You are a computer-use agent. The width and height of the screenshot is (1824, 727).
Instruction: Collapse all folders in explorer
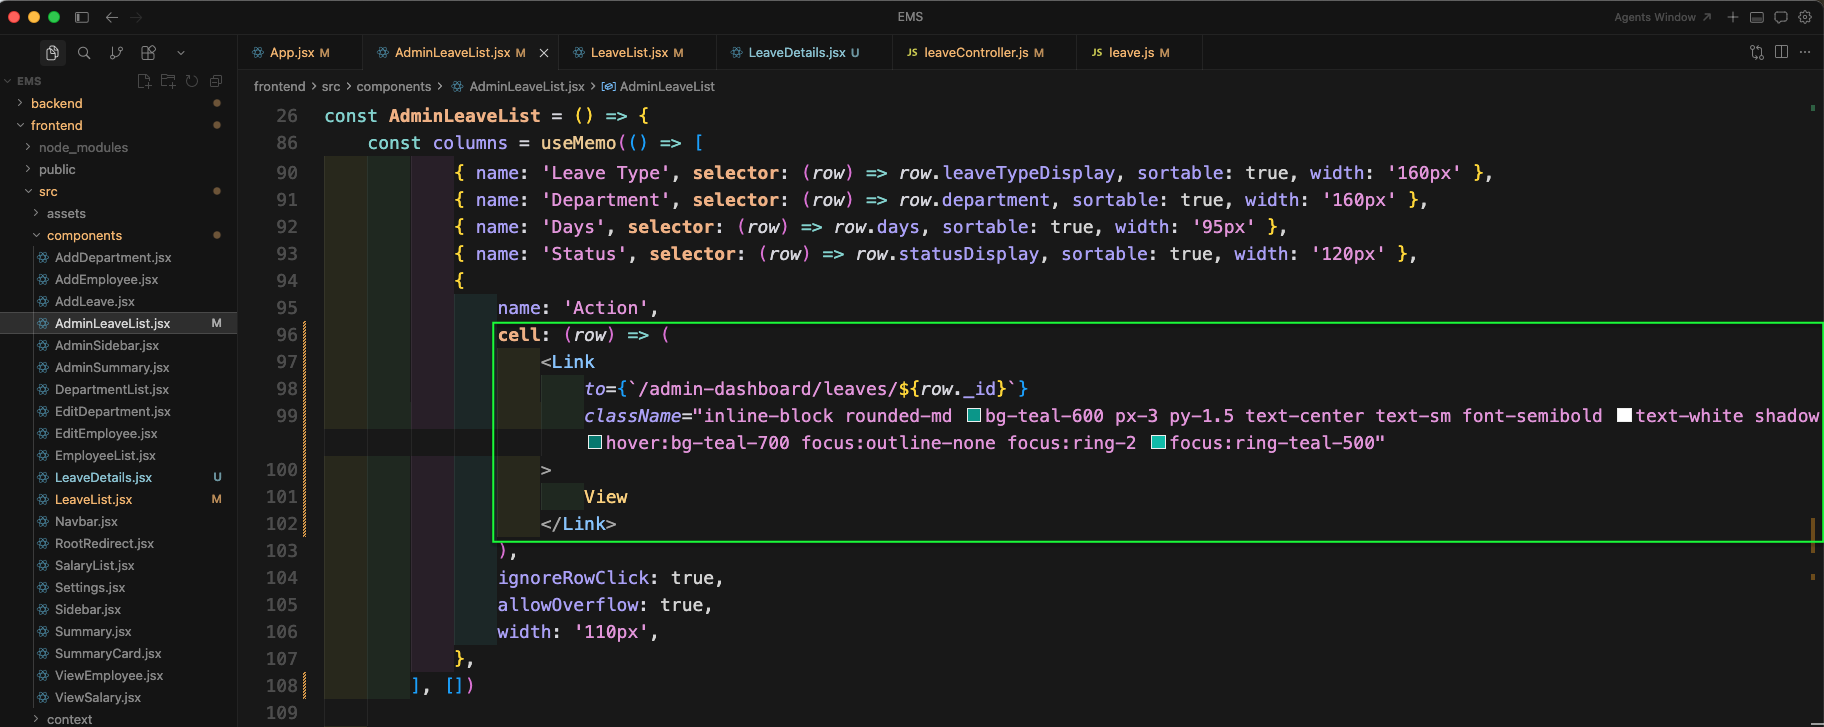tap(216, 81)
